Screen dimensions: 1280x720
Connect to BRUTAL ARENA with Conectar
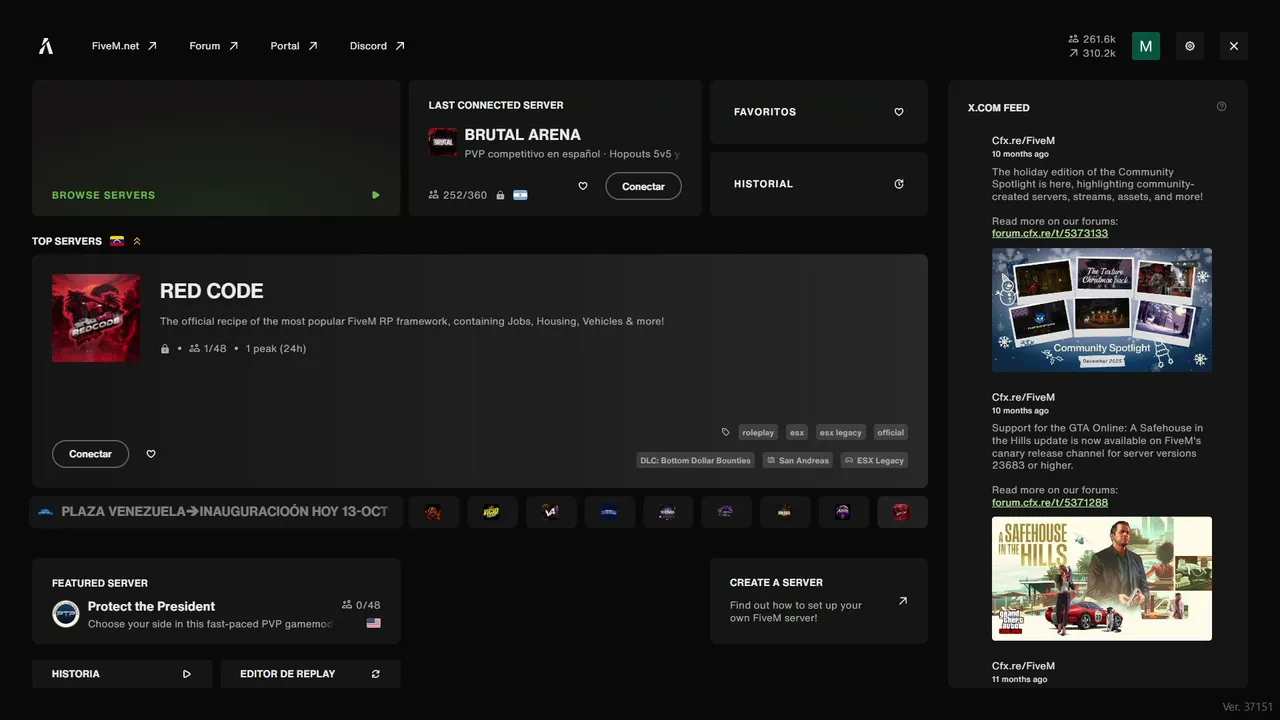coord(643,186)
